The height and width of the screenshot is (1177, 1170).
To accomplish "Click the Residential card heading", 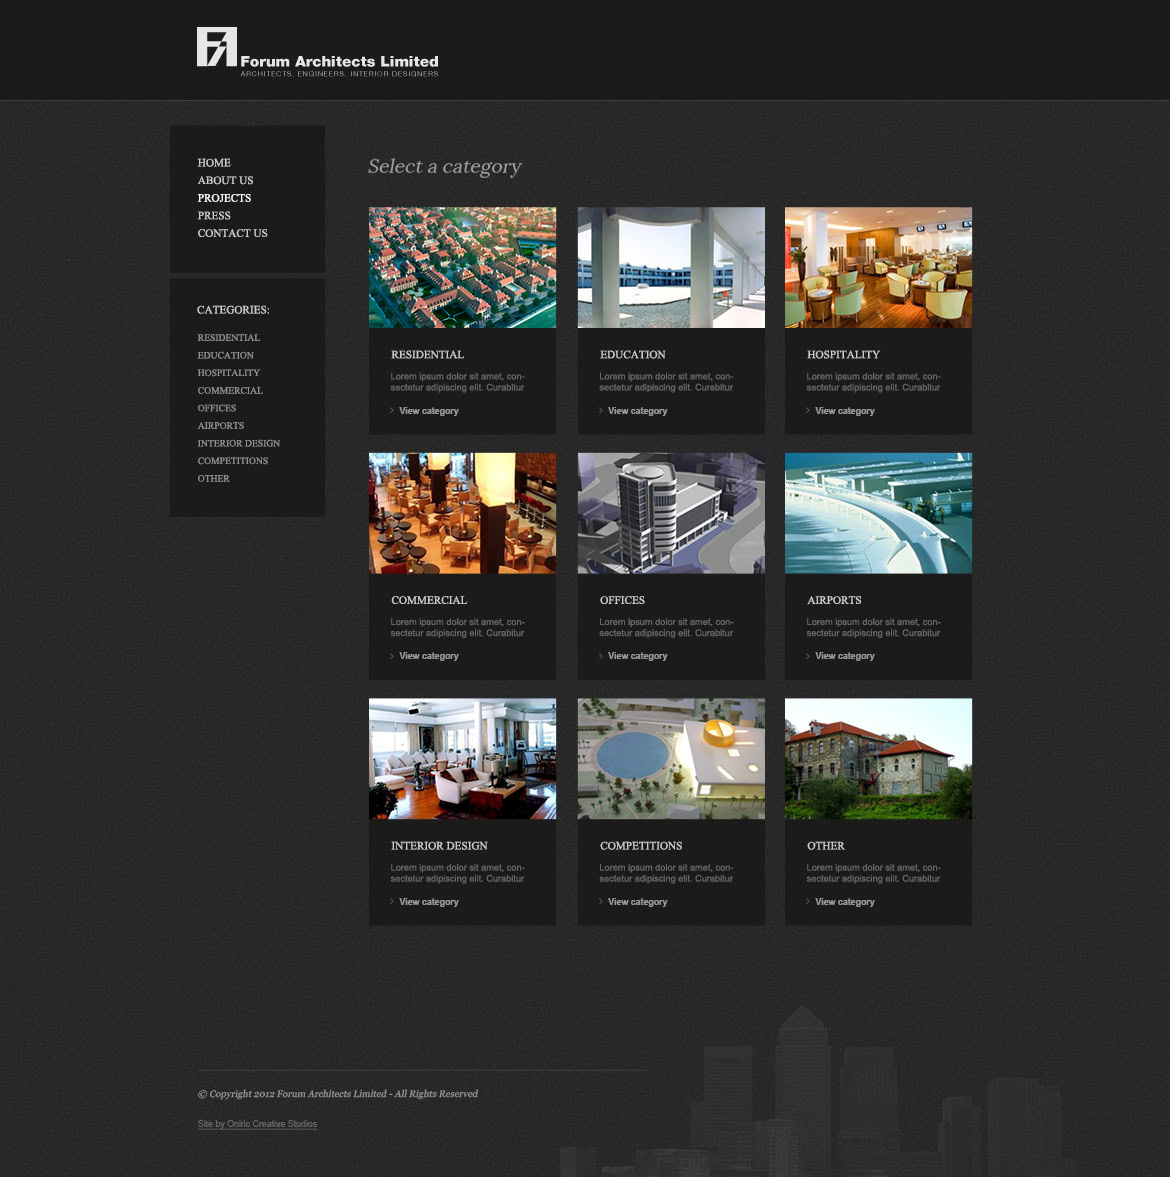I will 427,354.
